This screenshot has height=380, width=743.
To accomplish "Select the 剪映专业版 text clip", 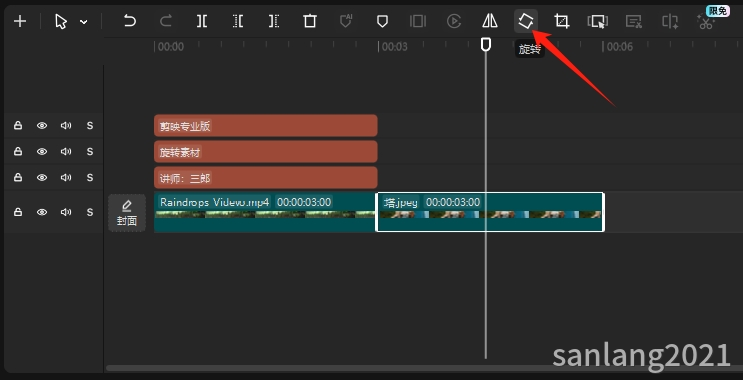I will [265, 126].
